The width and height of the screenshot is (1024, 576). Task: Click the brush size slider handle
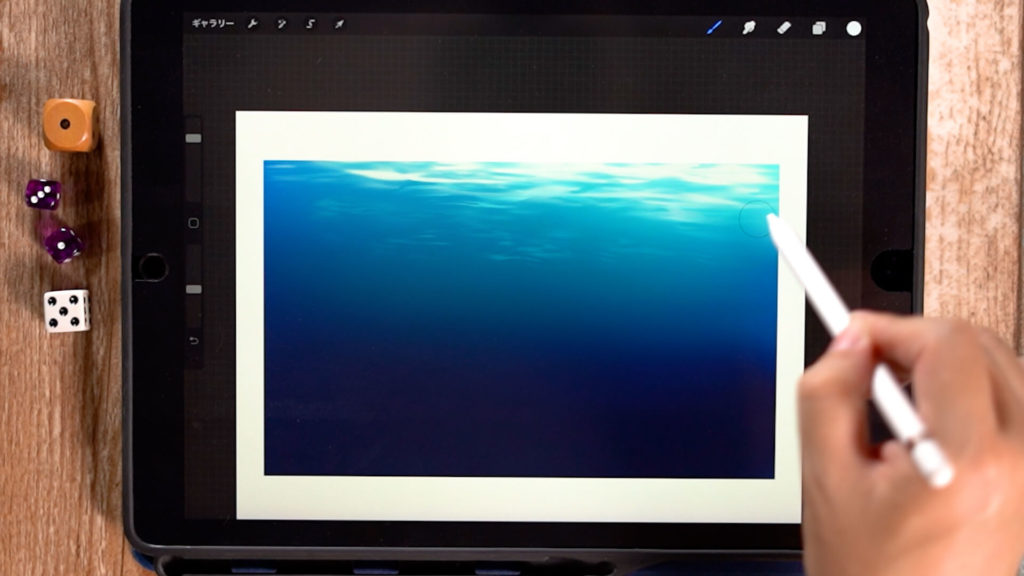coord(194,138)
